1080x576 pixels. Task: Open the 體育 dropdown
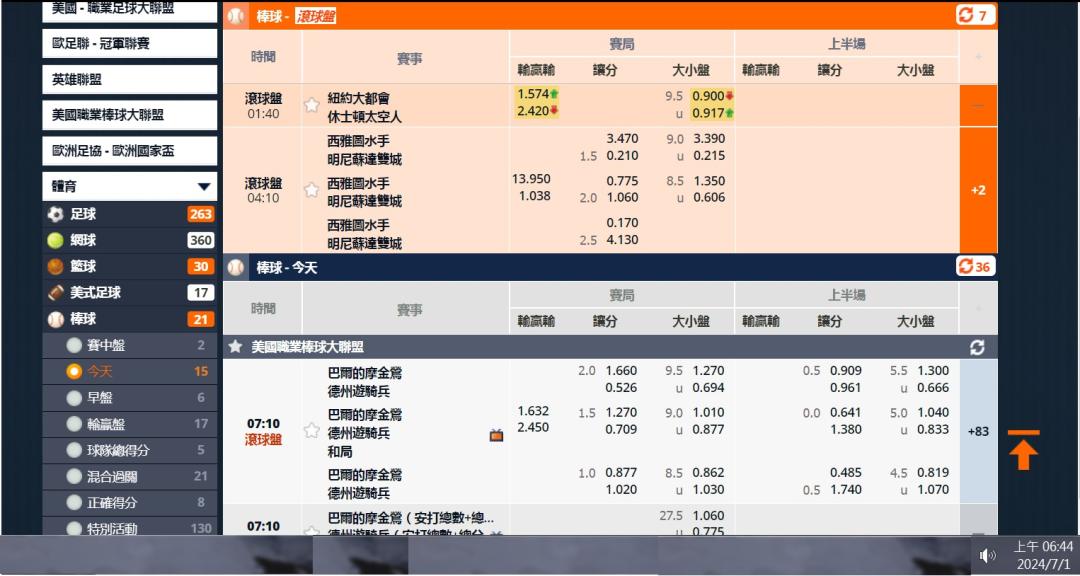pos(129,187)
